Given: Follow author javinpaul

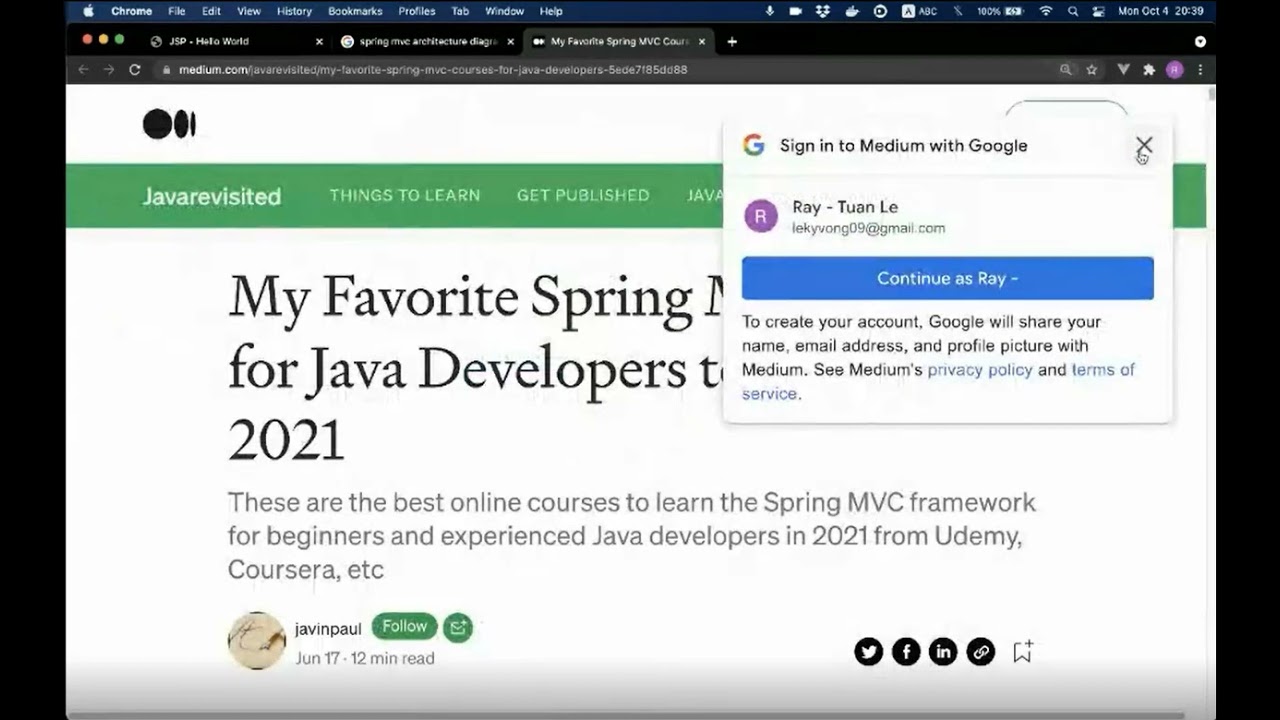Looking at the screenshot, I should click(x=405, y=626).
